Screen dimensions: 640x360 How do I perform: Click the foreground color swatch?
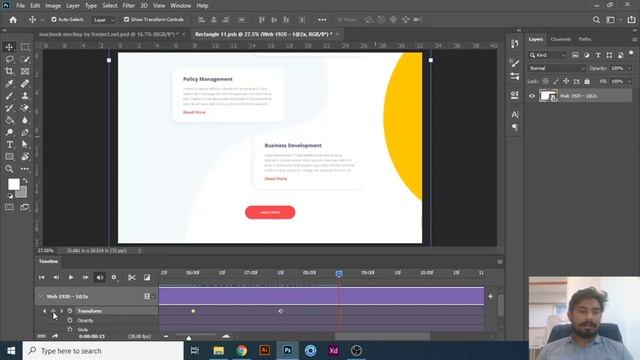coord(13,184)
